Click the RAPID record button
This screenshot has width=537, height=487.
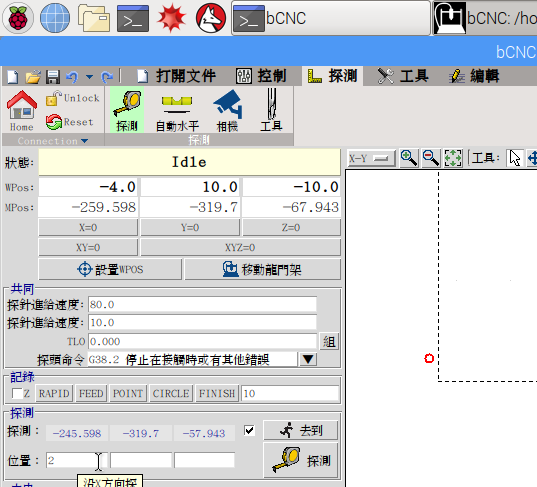coord(54,394)
